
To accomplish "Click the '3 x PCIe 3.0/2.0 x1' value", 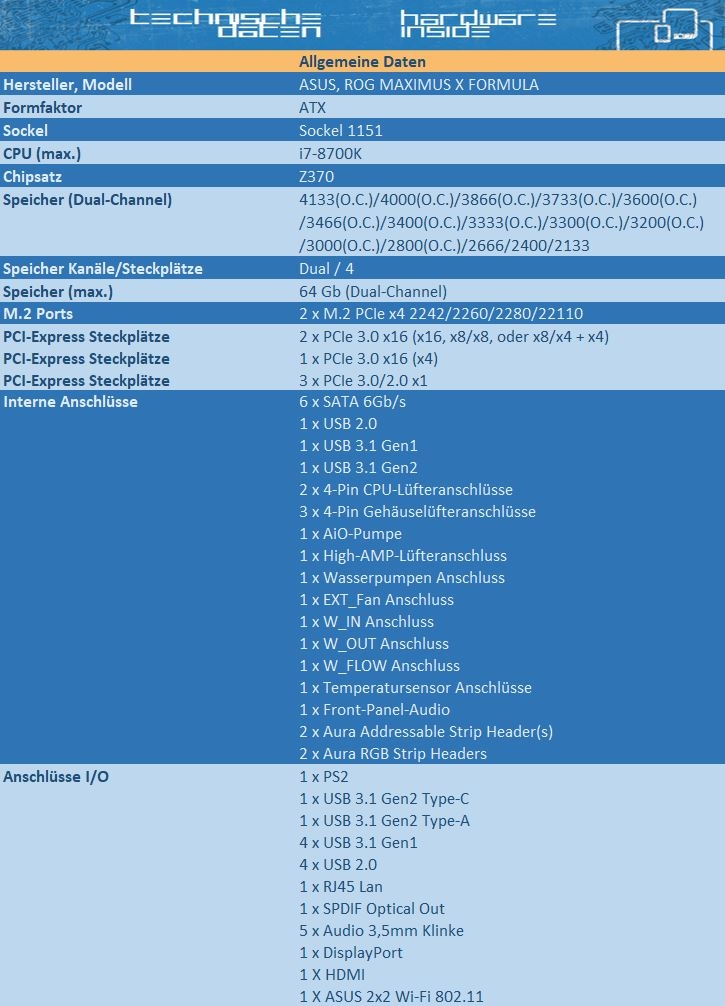I will coord(363,380).
